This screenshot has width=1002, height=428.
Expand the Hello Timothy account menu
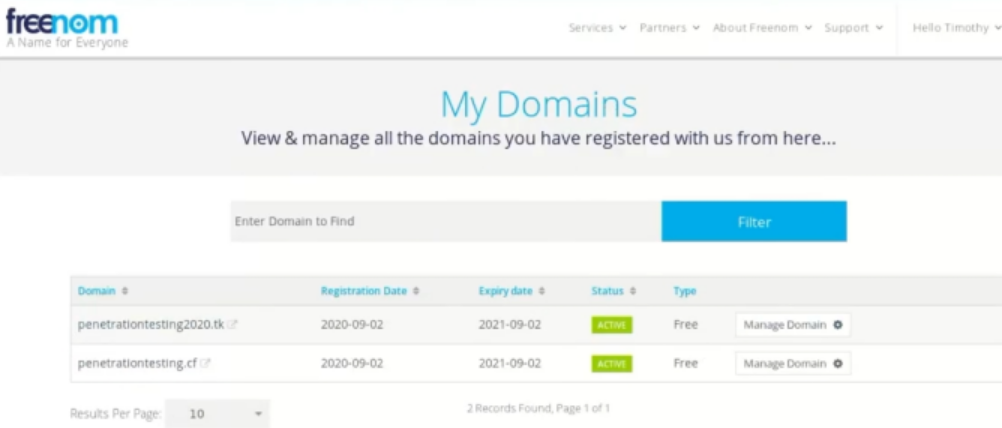[957, 28]
